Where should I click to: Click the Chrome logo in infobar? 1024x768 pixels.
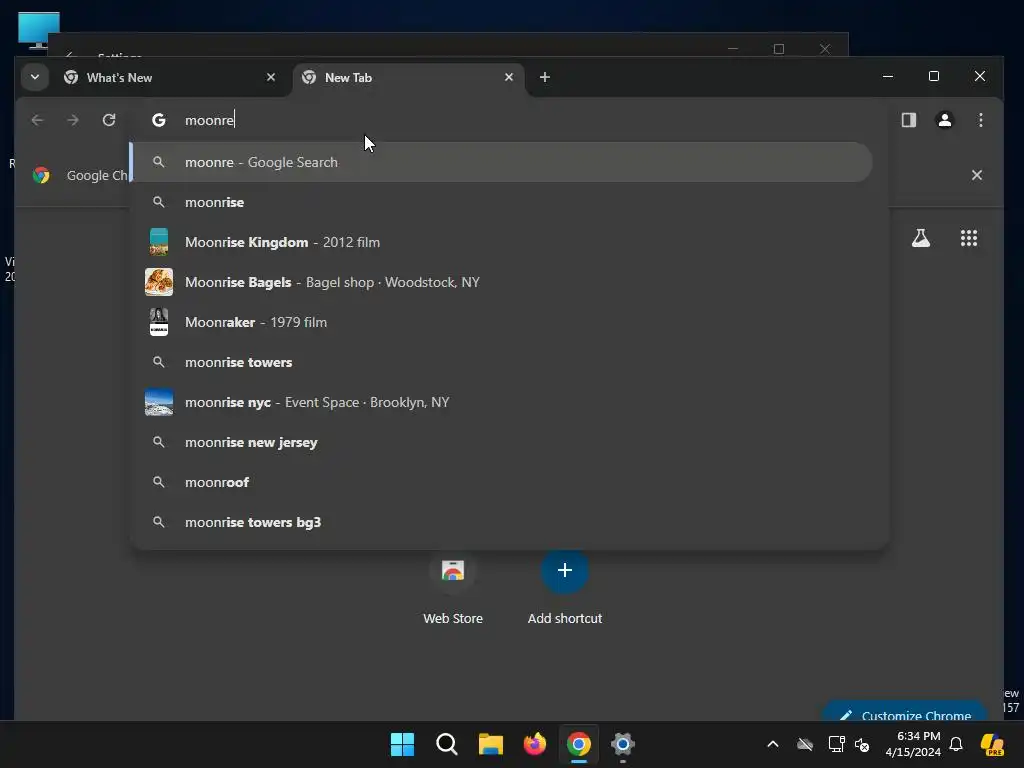click(x=41, y=175)
